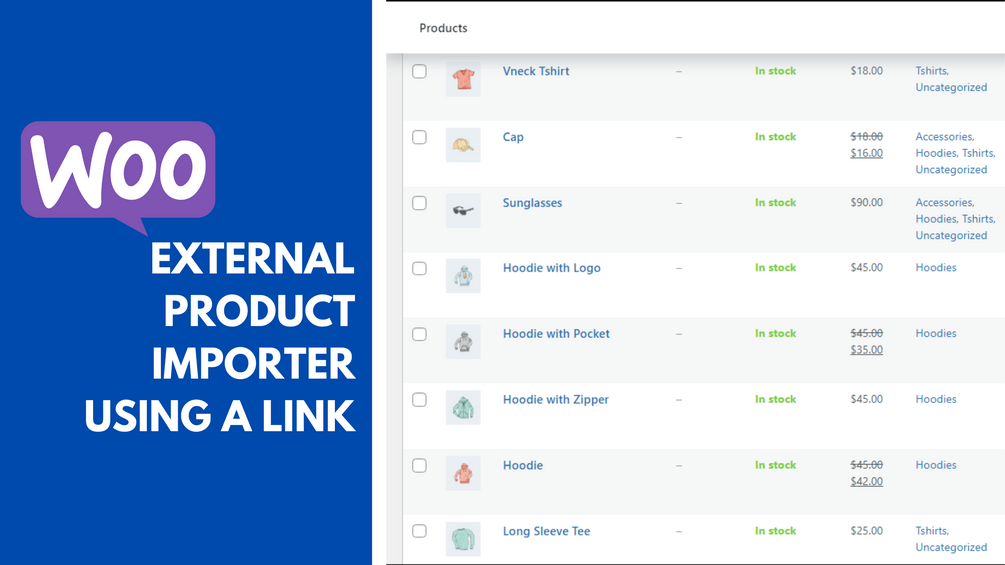The height and width of the screenshot is (565, 1005).
Task: Click the $90.00 price of Sunglasses
Action: 867,202
